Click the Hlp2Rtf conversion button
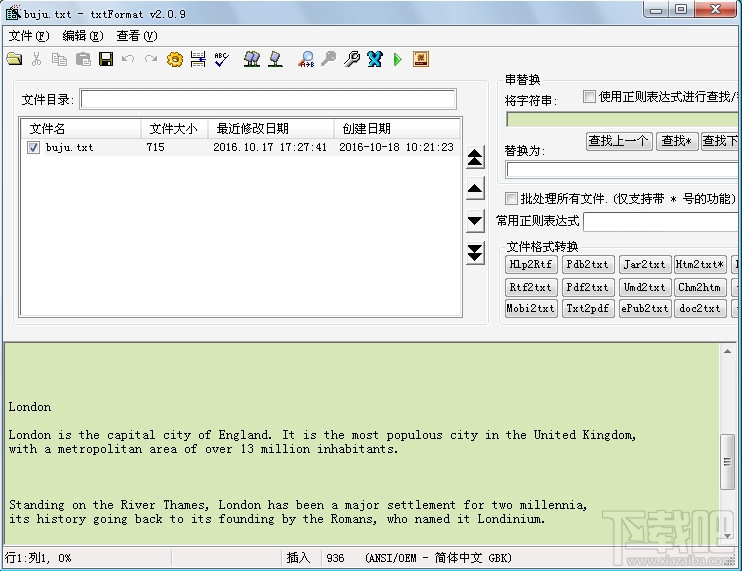 pos(530,264)
